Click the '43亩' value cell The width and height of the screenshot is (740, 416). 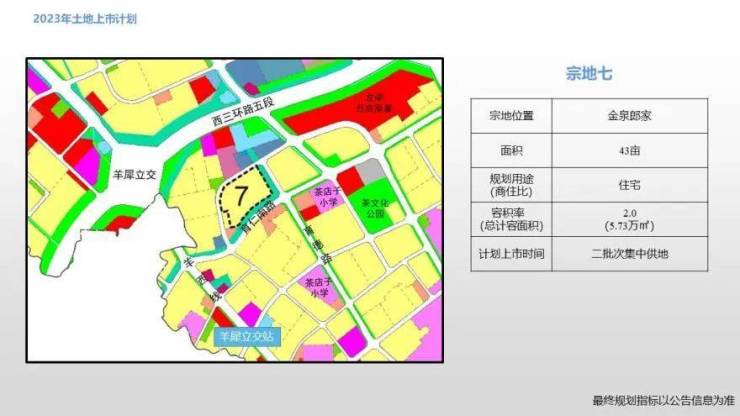pyautogui.click(x=630, y=151)
